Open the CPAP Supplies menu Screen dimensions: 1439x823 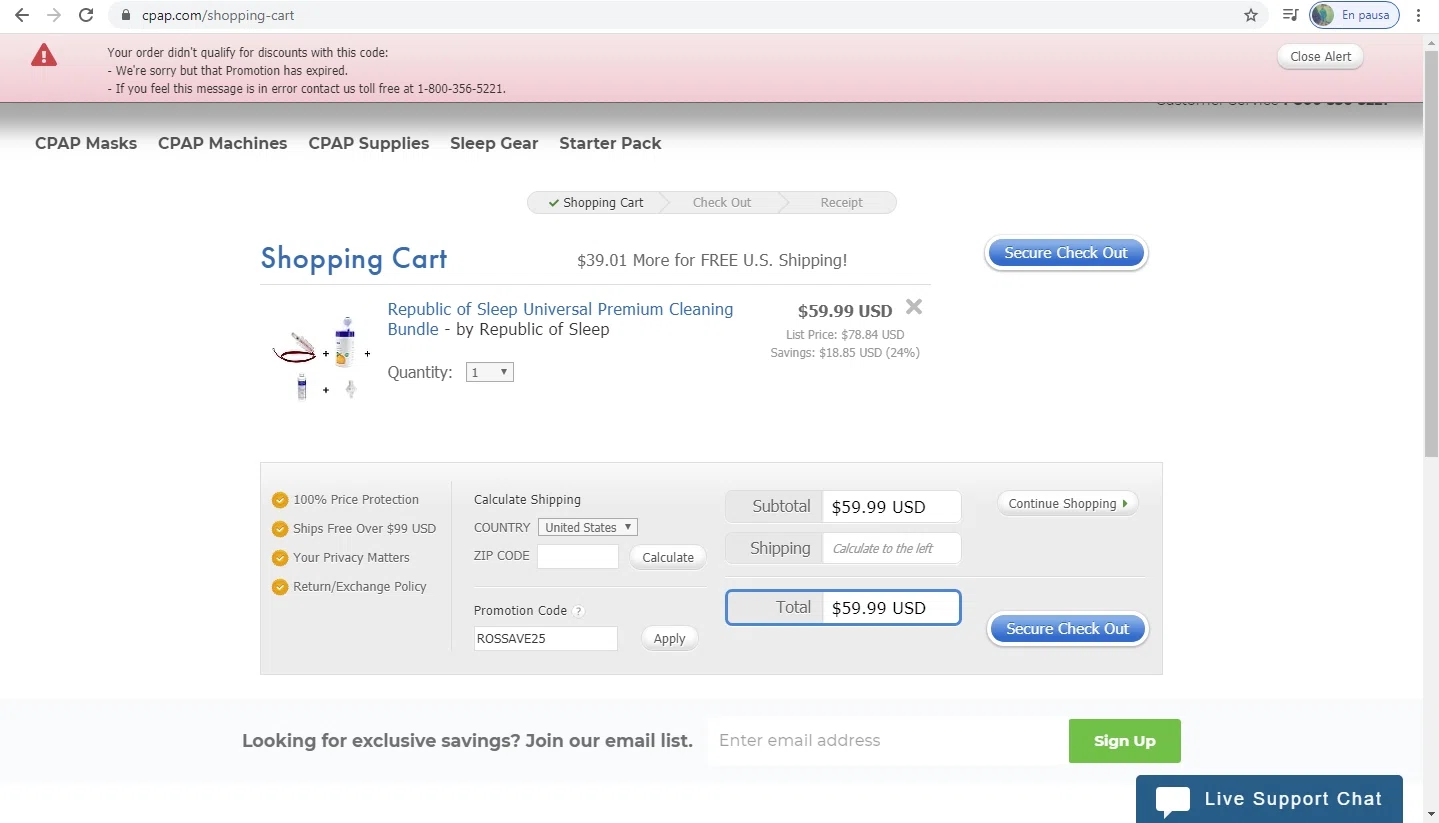[x=368, y=143]
